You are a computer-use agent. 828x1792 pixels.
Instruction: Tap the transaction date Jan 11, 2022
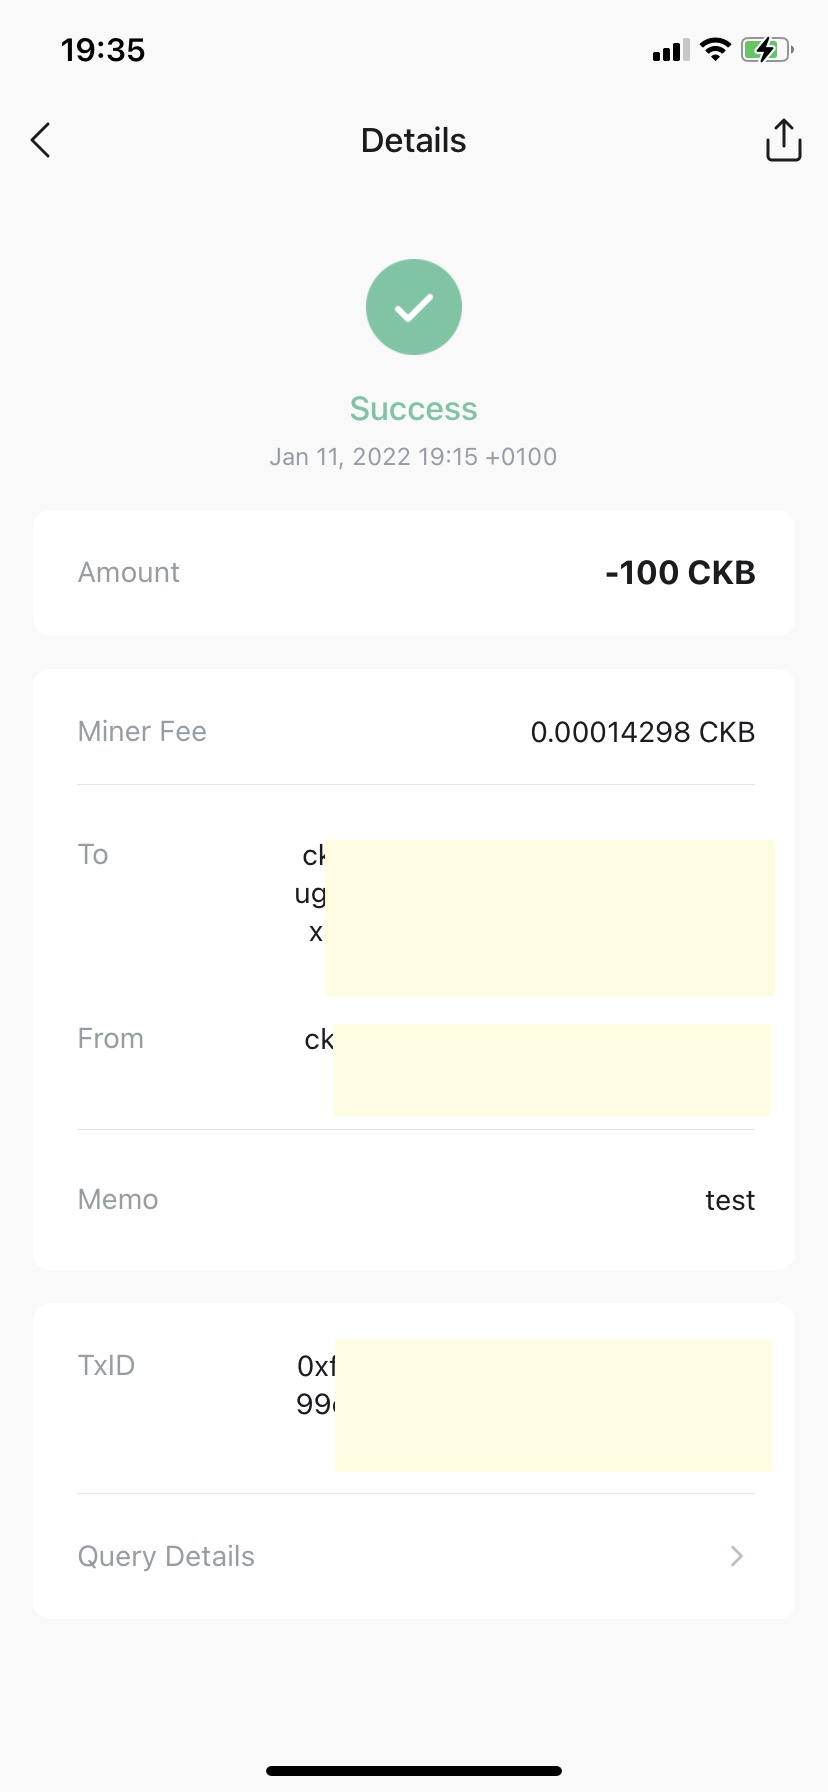pos(413,457)
